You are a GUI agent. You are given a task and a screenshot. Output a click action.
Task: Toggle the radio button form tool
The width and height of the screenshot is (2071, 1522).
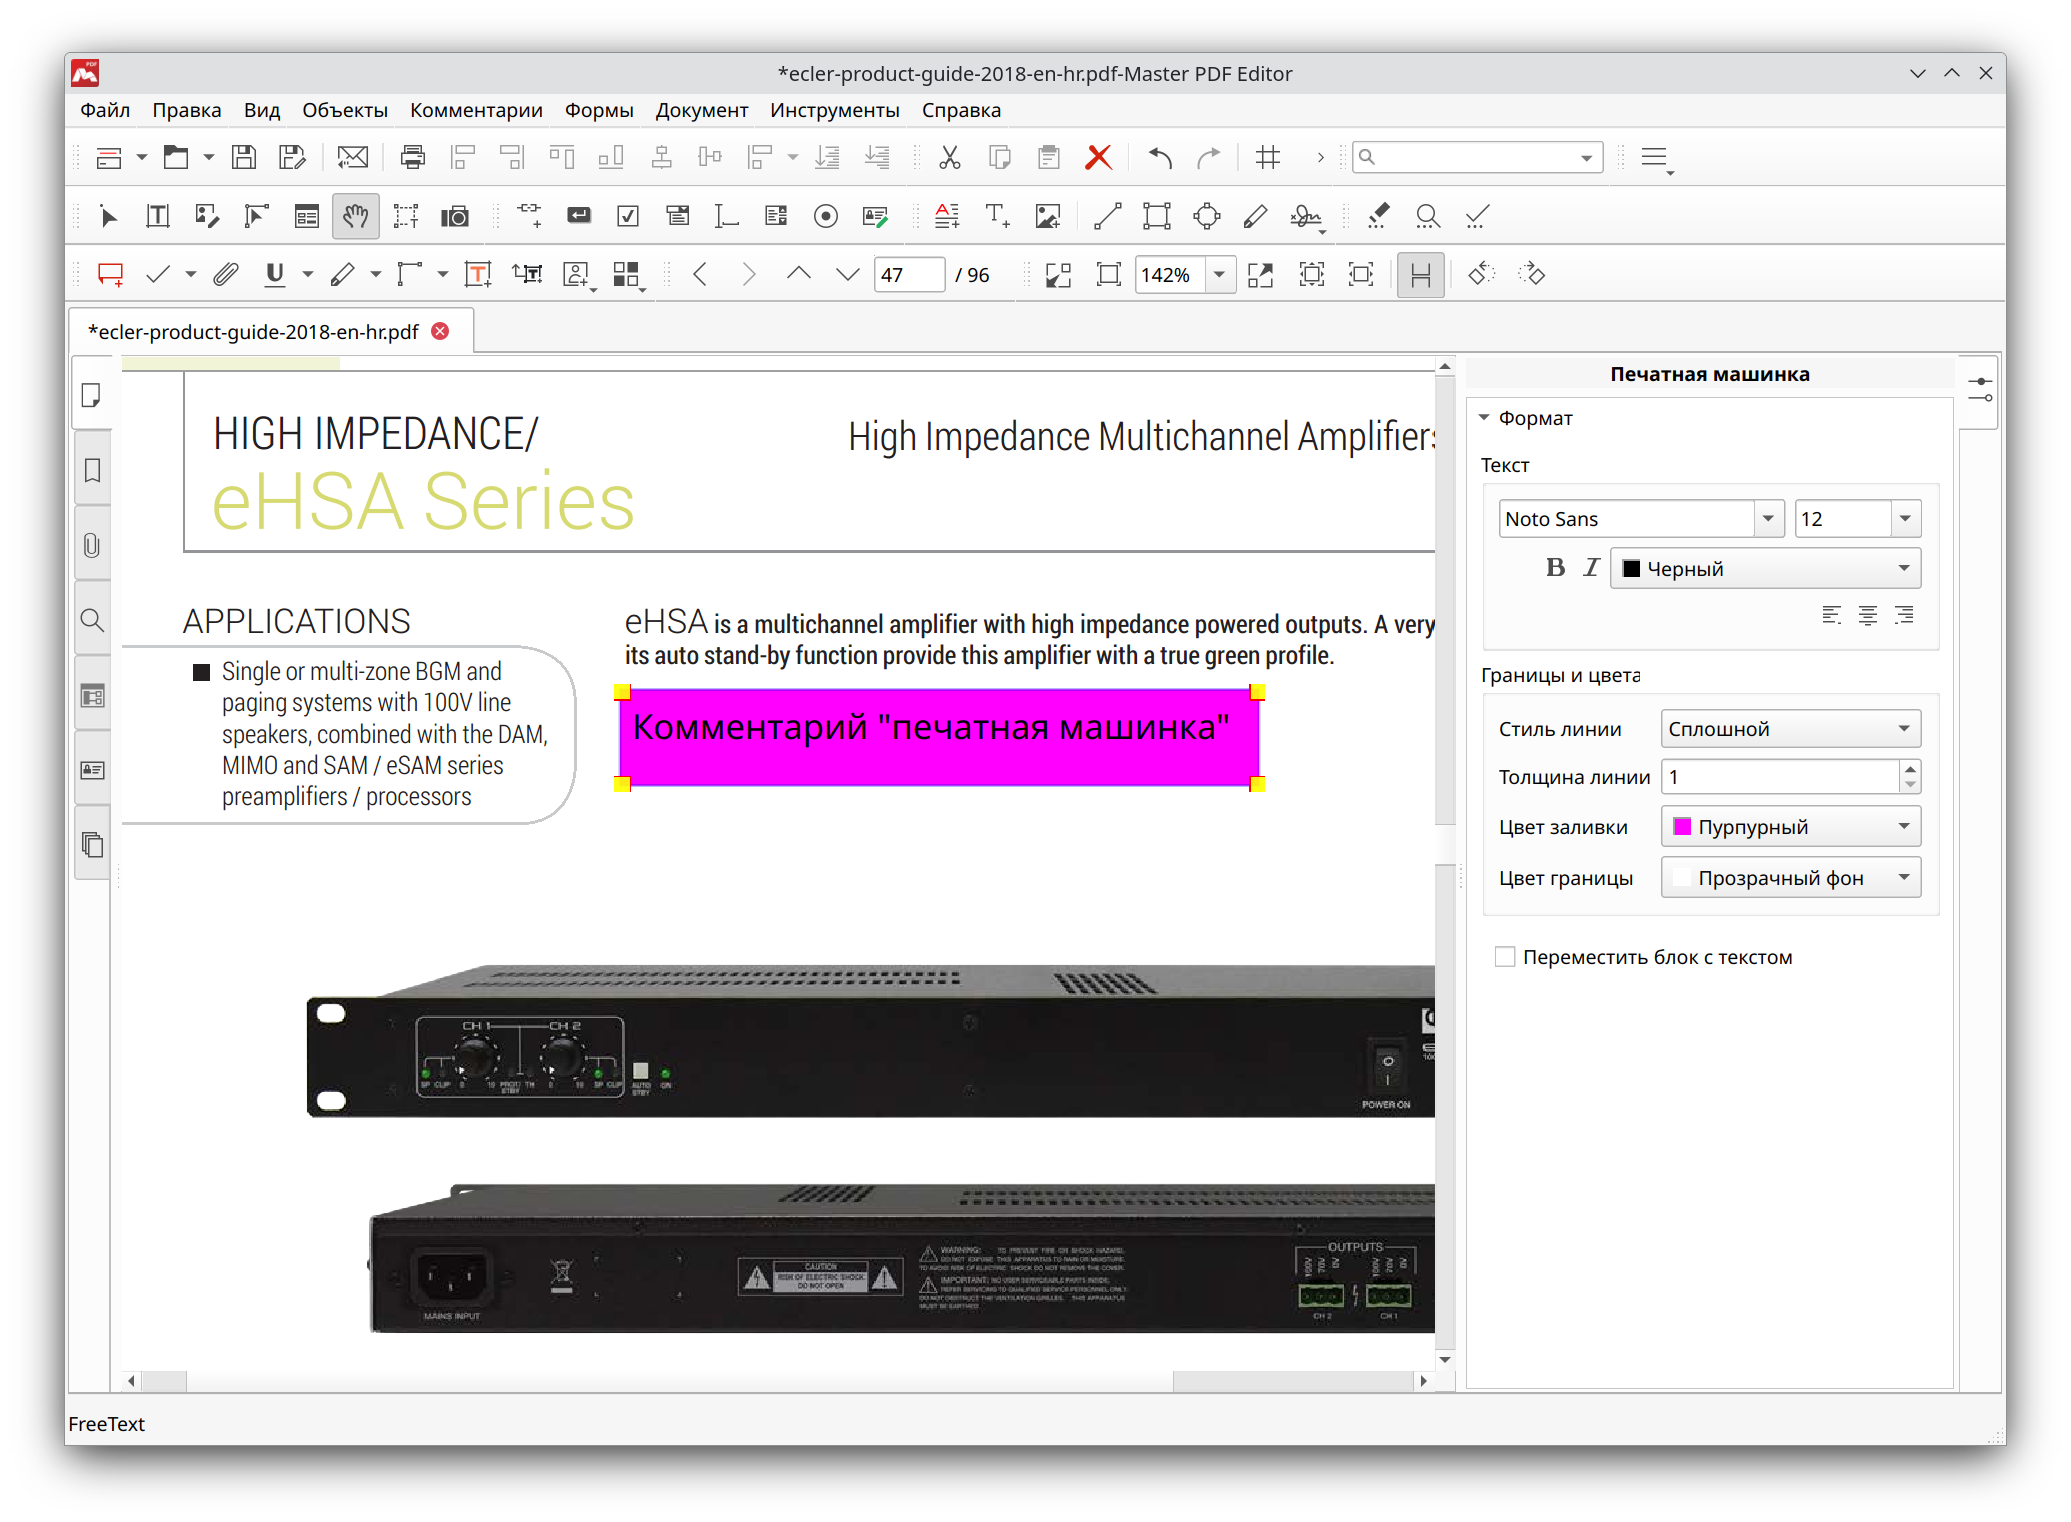point(825,216)
